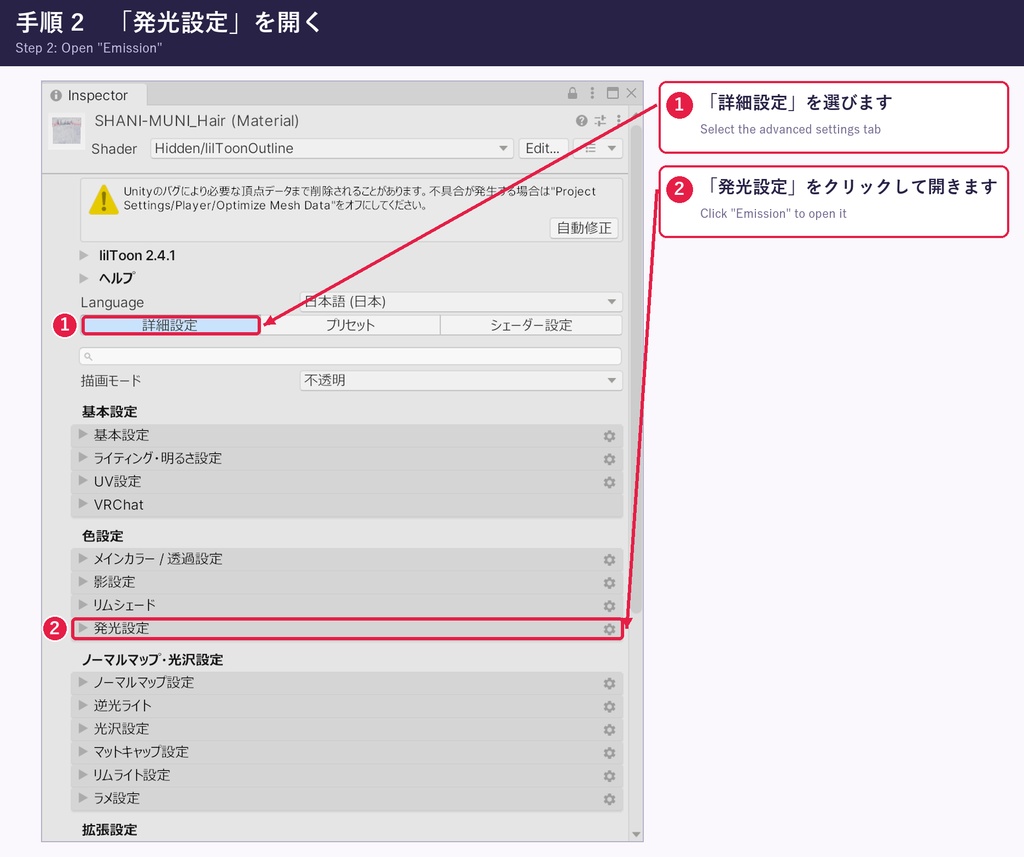1024x857 pixels.
Task: Open gear menu for メインカラー / 透過設定
Action: (609, 560)
